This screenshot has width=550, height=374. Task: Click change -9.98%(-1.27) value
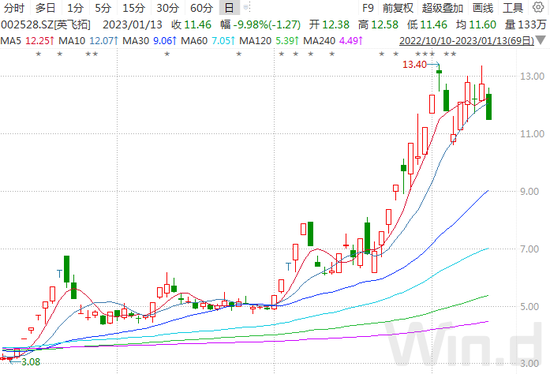coord(267,25)
